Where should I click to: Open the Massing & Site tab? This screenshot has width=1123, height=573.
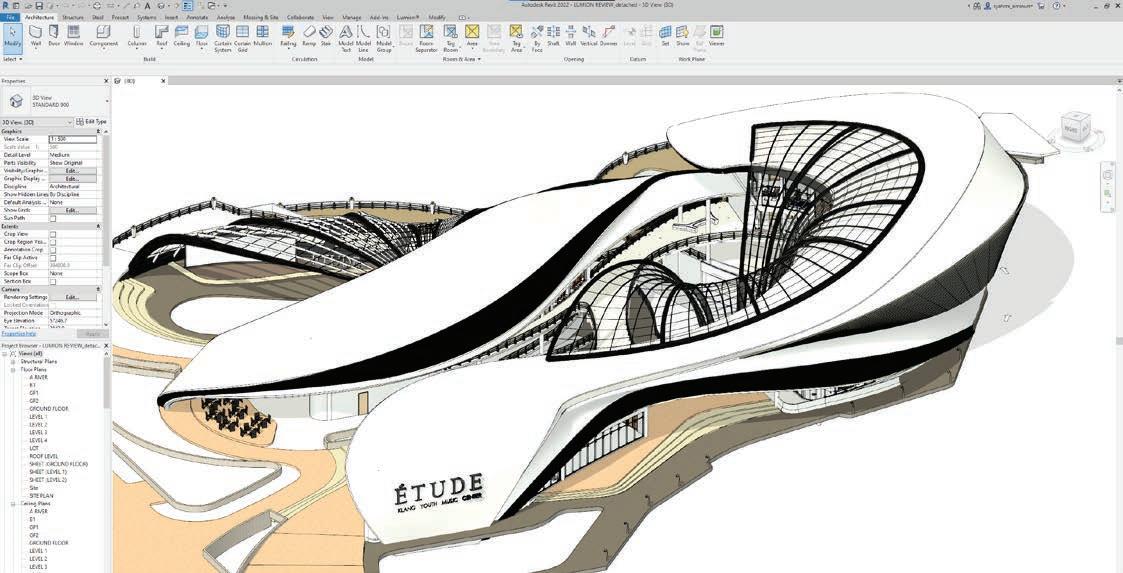[261, 16]
